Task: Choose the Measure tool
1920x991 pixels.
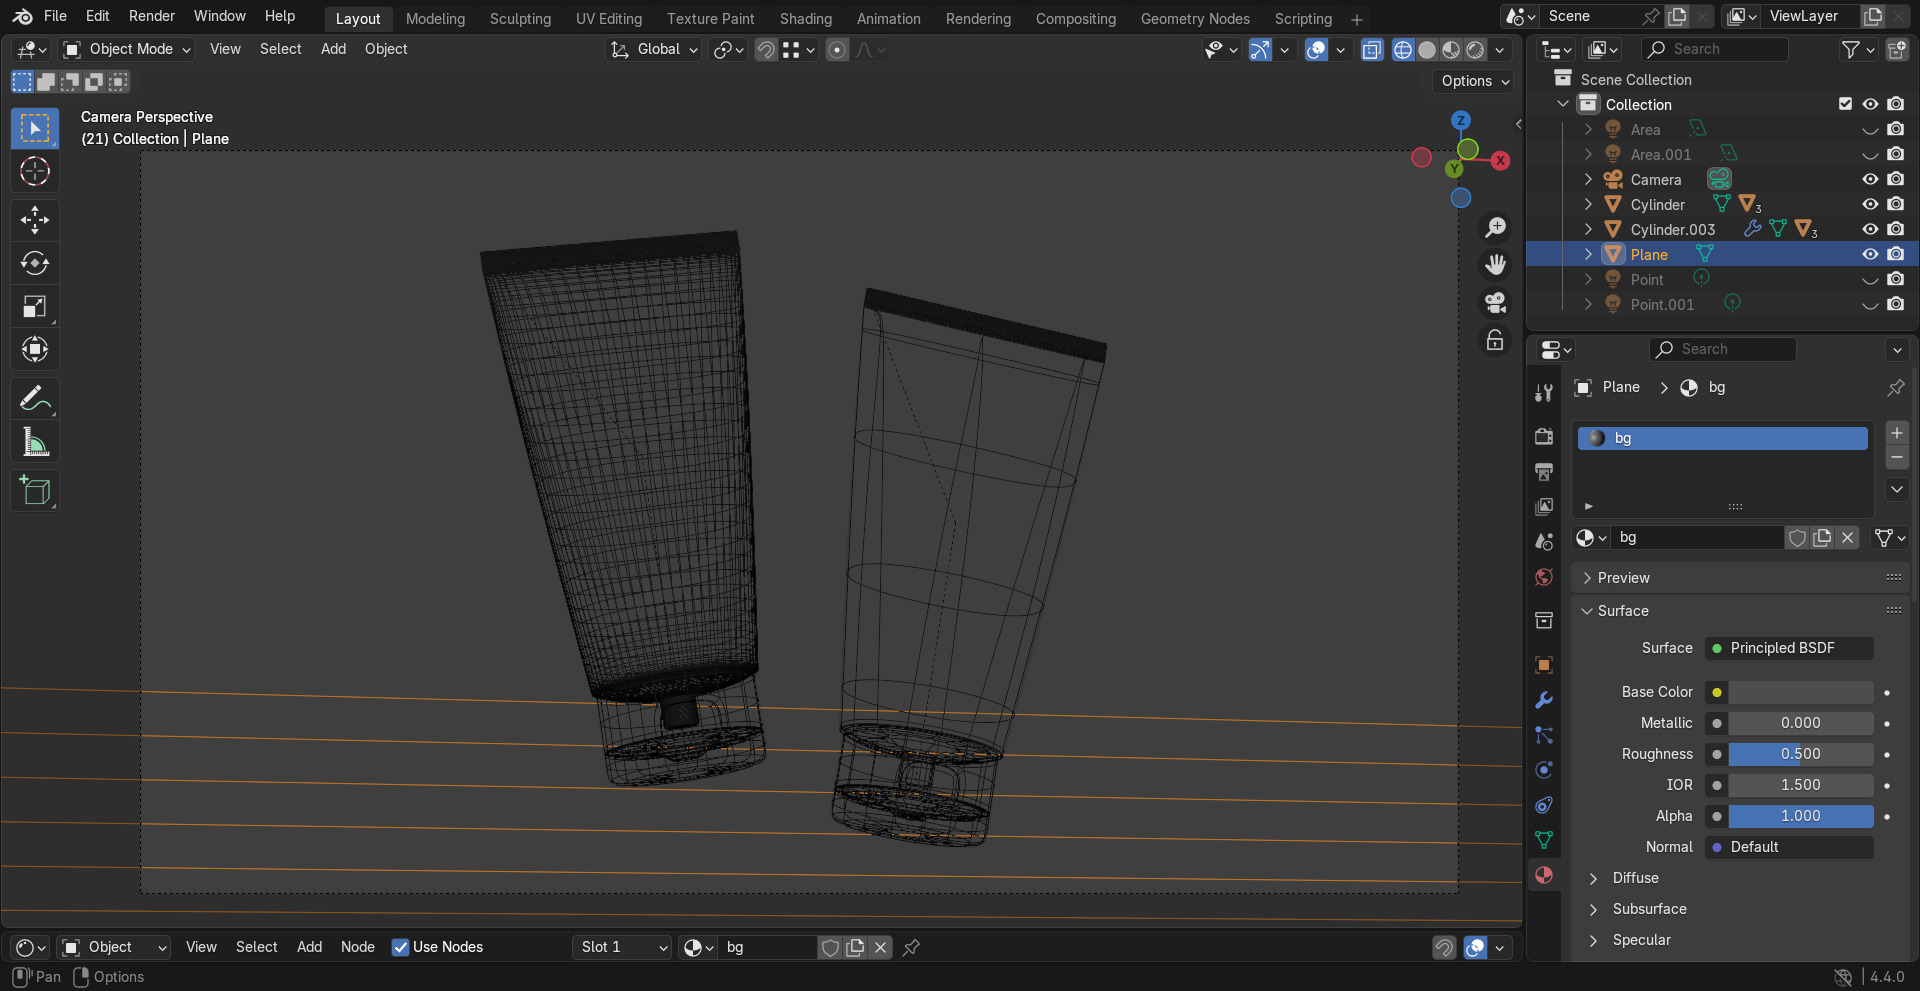Action: pos(35,442)
